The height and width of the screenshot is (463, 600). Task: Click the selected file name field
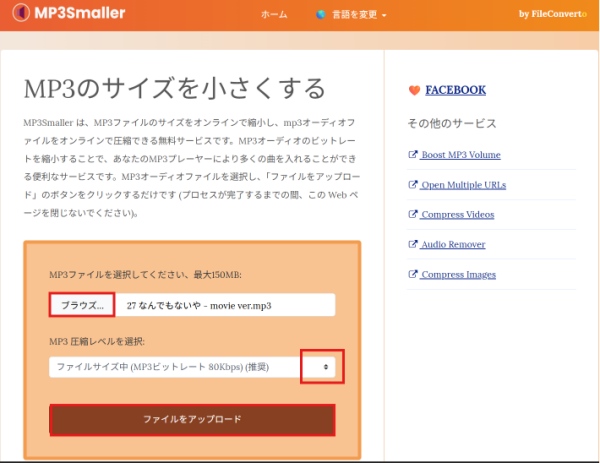[225, 305]
